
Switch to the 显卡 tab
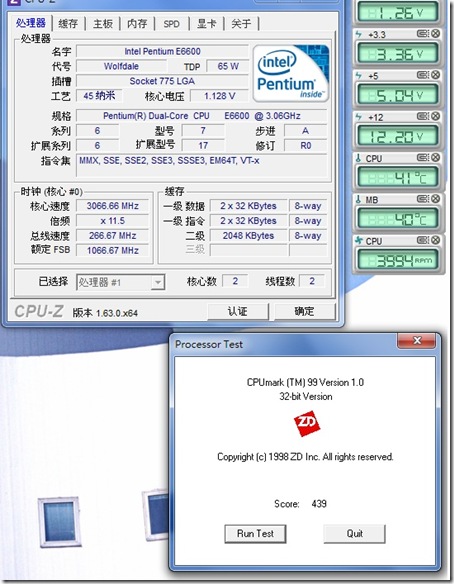click(x=206, y=24)
